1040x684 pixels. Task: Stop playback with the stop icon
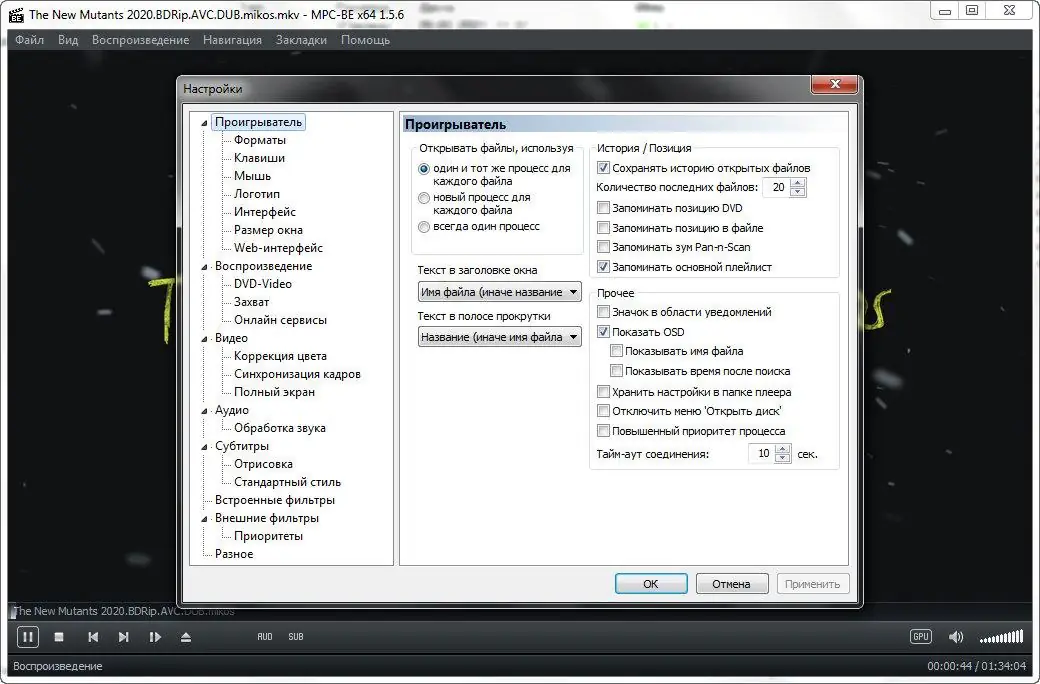[x=60, y=636]
